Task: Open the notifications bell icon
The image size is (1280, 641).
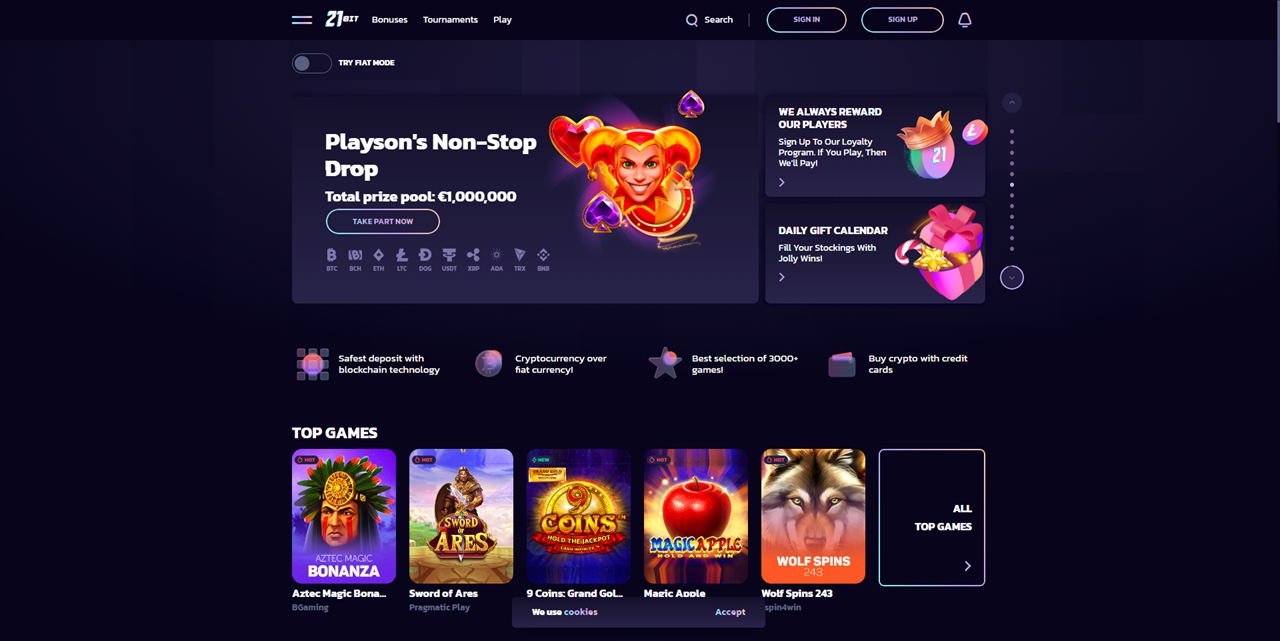Action: [965, 20]
